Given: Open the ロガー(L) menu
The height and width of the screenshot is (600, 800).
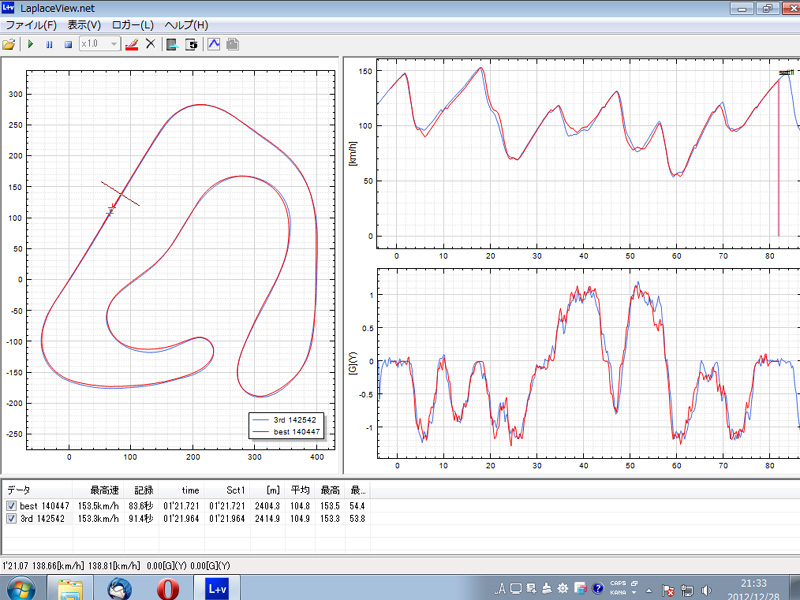Looking at the screenshot, I should coord(133,25).
